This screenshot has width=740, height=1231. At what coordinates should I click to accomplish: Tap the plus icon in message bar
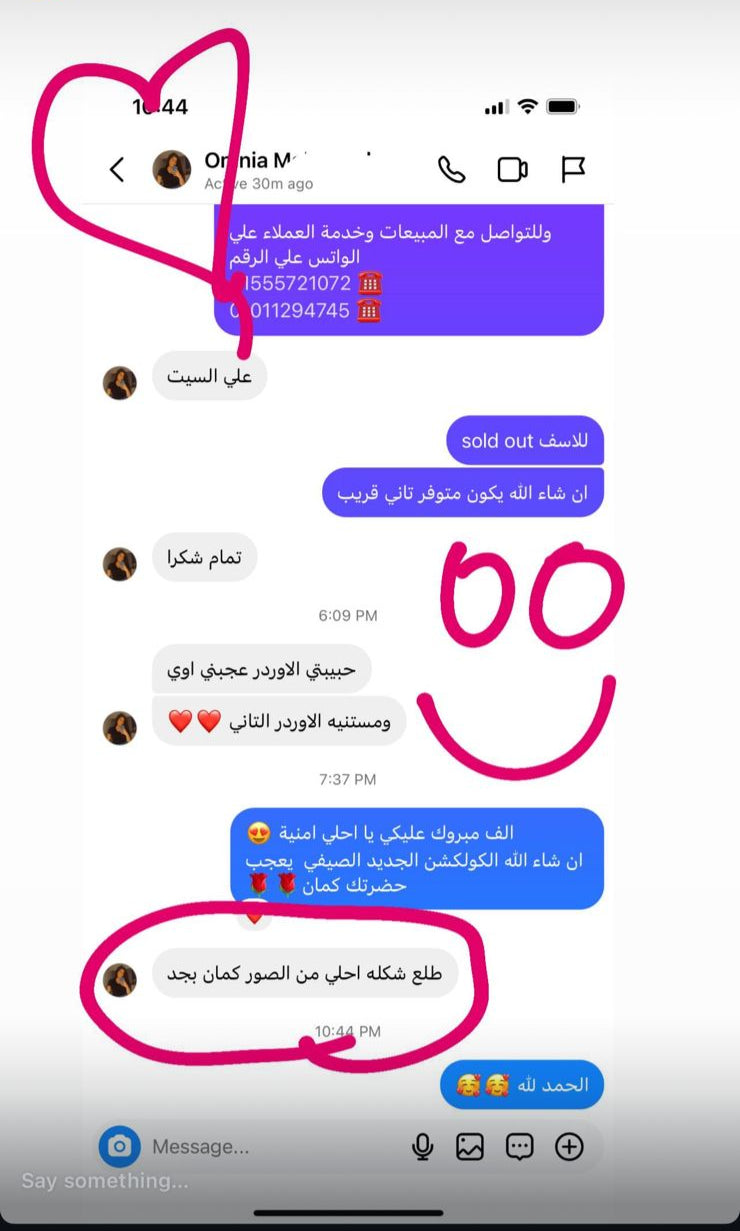(569, 1147)
